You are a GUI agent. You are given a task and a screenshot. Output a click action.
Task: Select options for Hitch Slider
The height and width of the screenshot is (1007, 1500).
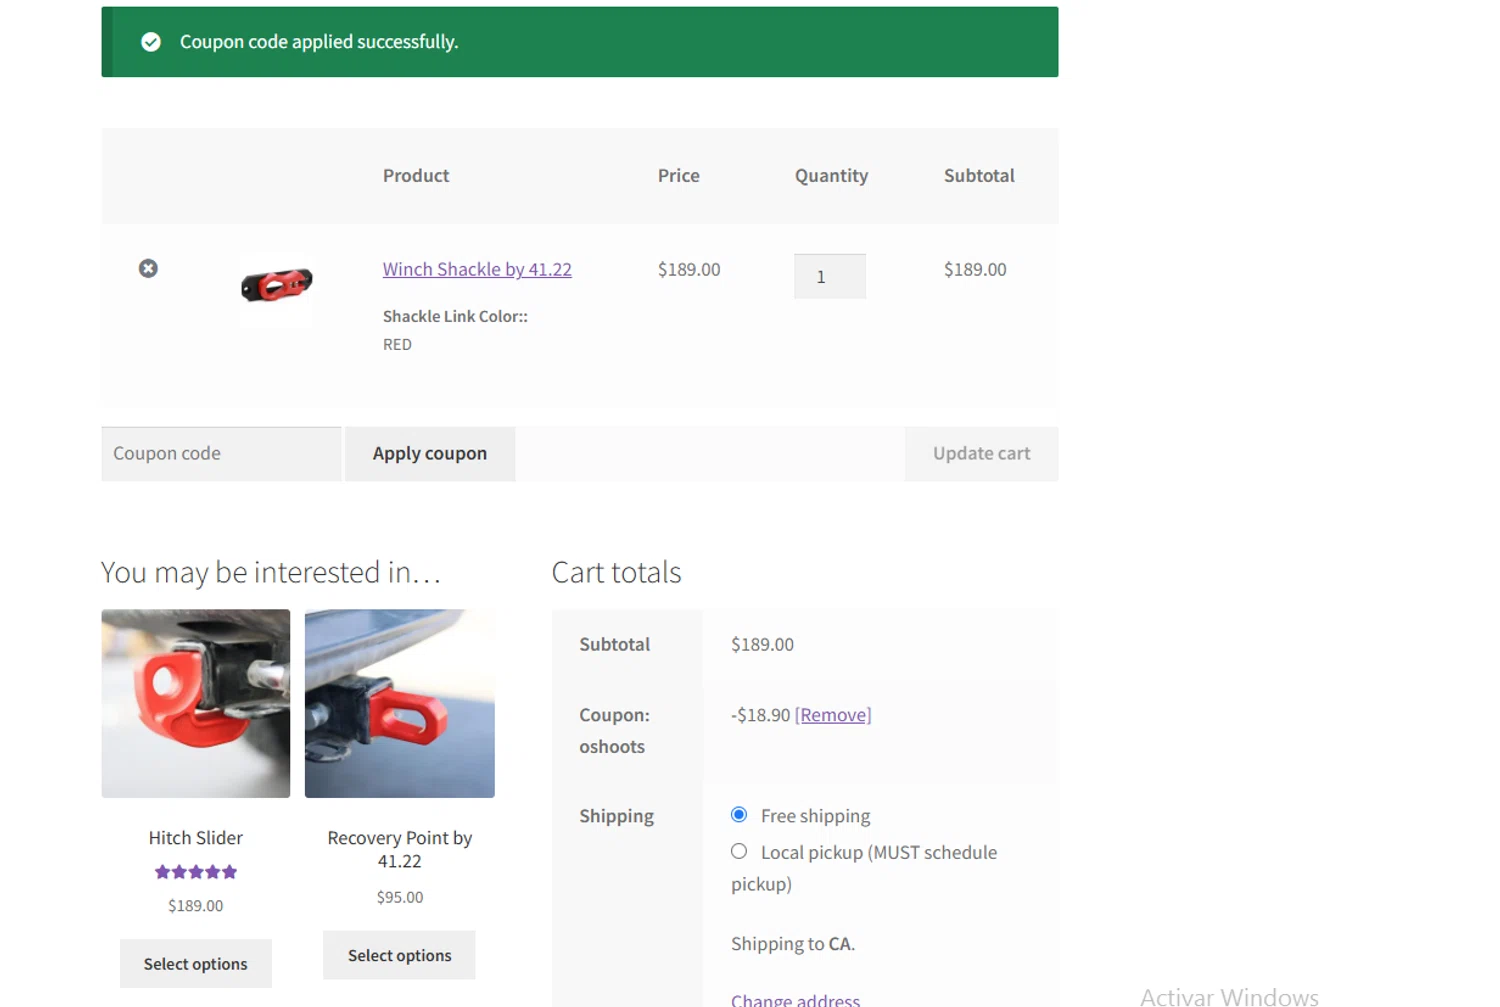pyautogui.click(x=196, y=964)
